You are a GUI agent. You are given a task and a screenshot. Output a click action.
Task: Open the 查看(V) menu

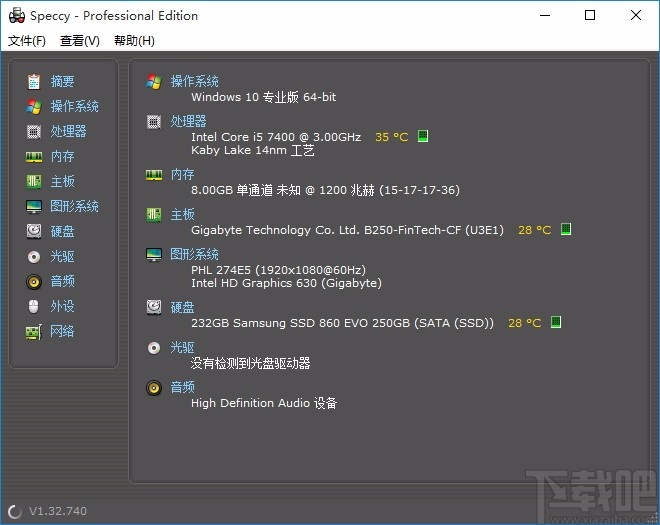[x=80, y=41]
